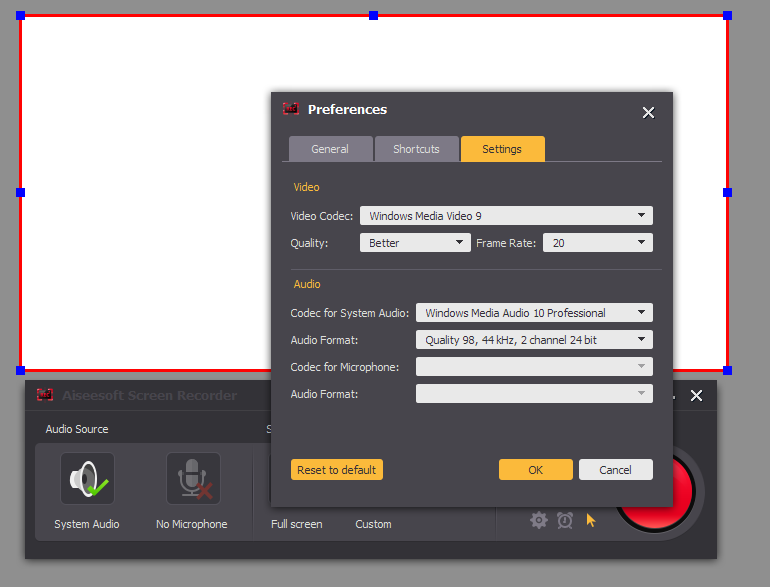Click the Video section heading
770x587 pixels.
click(x=306, y=187)
